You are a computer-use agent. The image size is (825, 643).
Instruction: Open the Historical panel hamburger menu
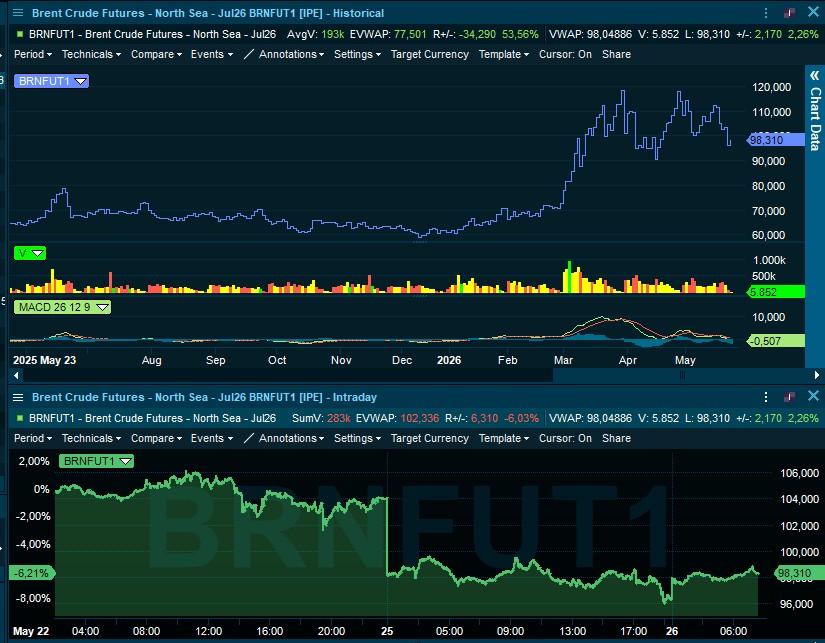click(18, 13)
